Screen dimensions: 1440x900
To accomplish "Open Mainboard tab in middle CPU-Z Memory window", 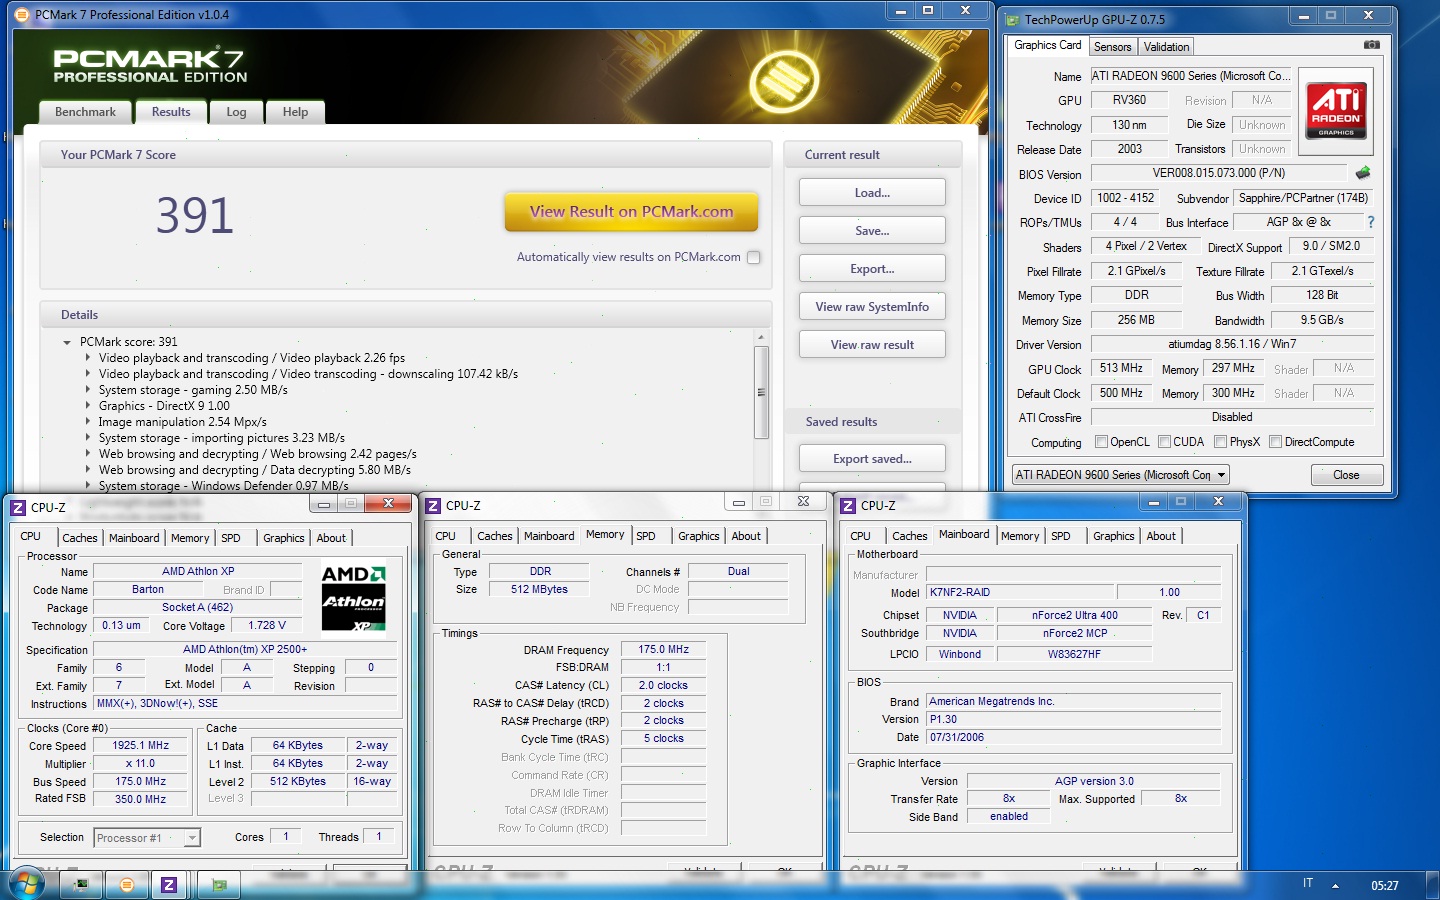I will coord(549,536).
